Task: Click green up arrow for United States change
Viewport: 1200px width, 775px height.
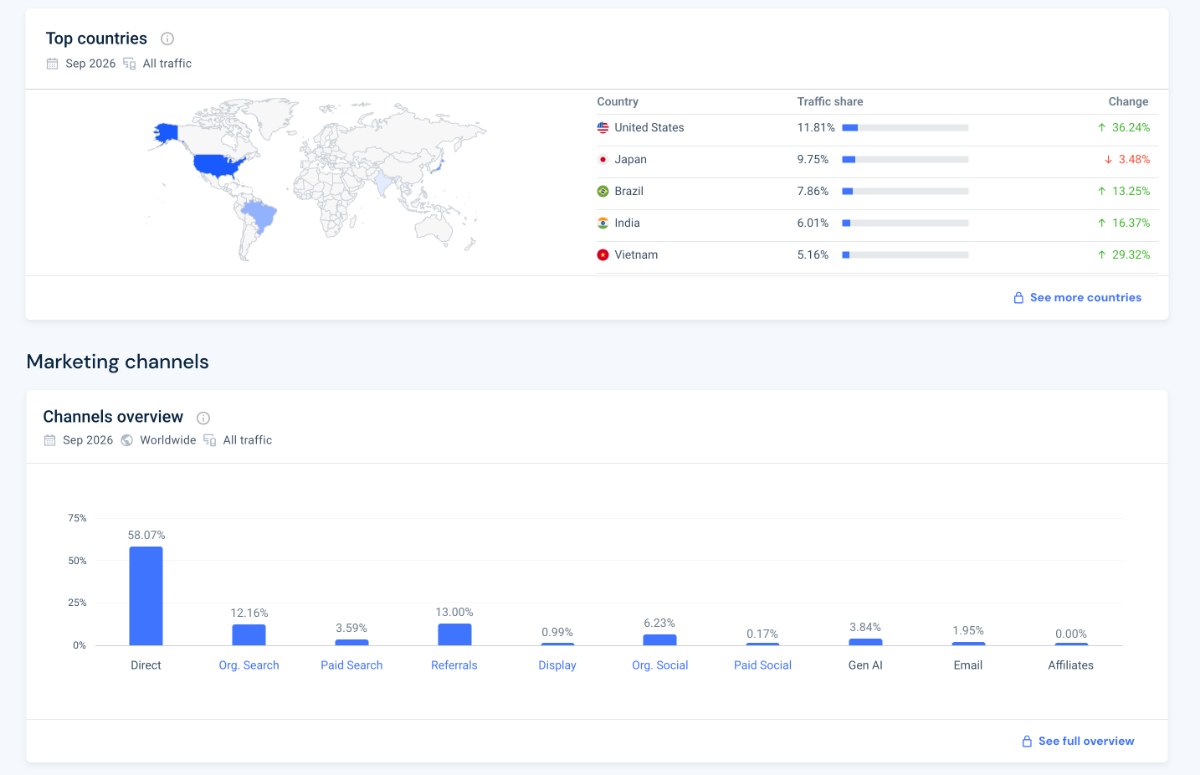Action: 1102,128
